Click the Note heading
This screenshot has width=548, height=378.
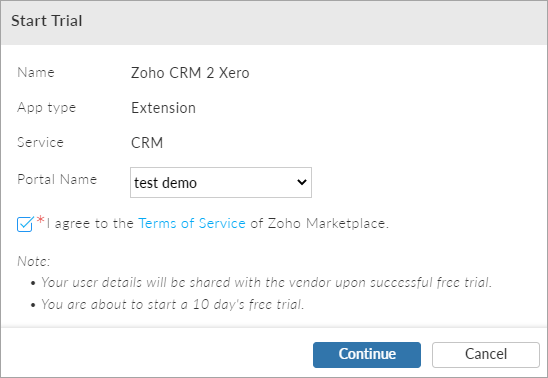tap(34, 261)
